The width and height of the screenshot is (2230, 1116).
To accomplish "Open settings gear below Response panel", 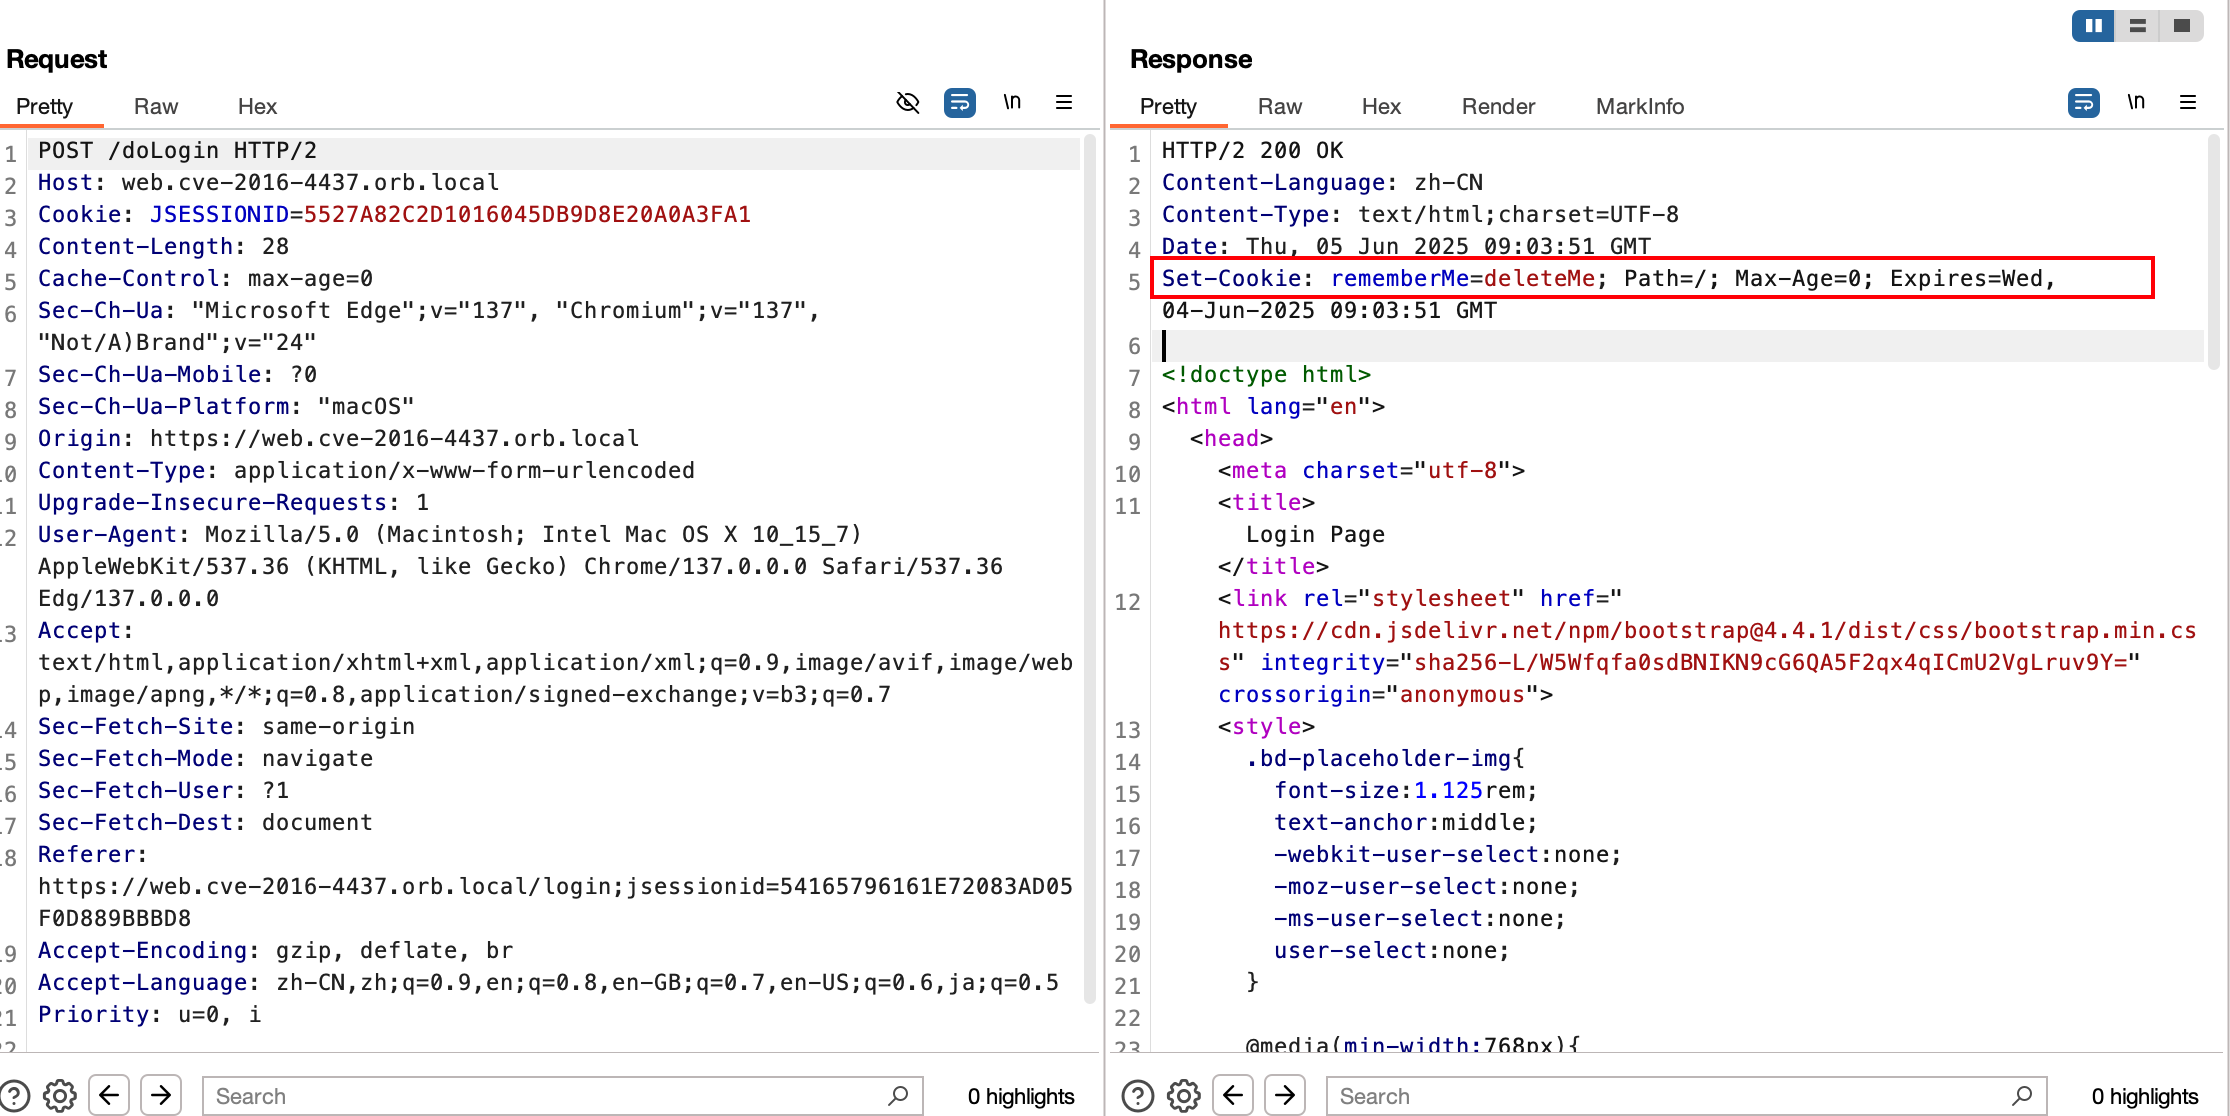I will click(1184, 1096).
